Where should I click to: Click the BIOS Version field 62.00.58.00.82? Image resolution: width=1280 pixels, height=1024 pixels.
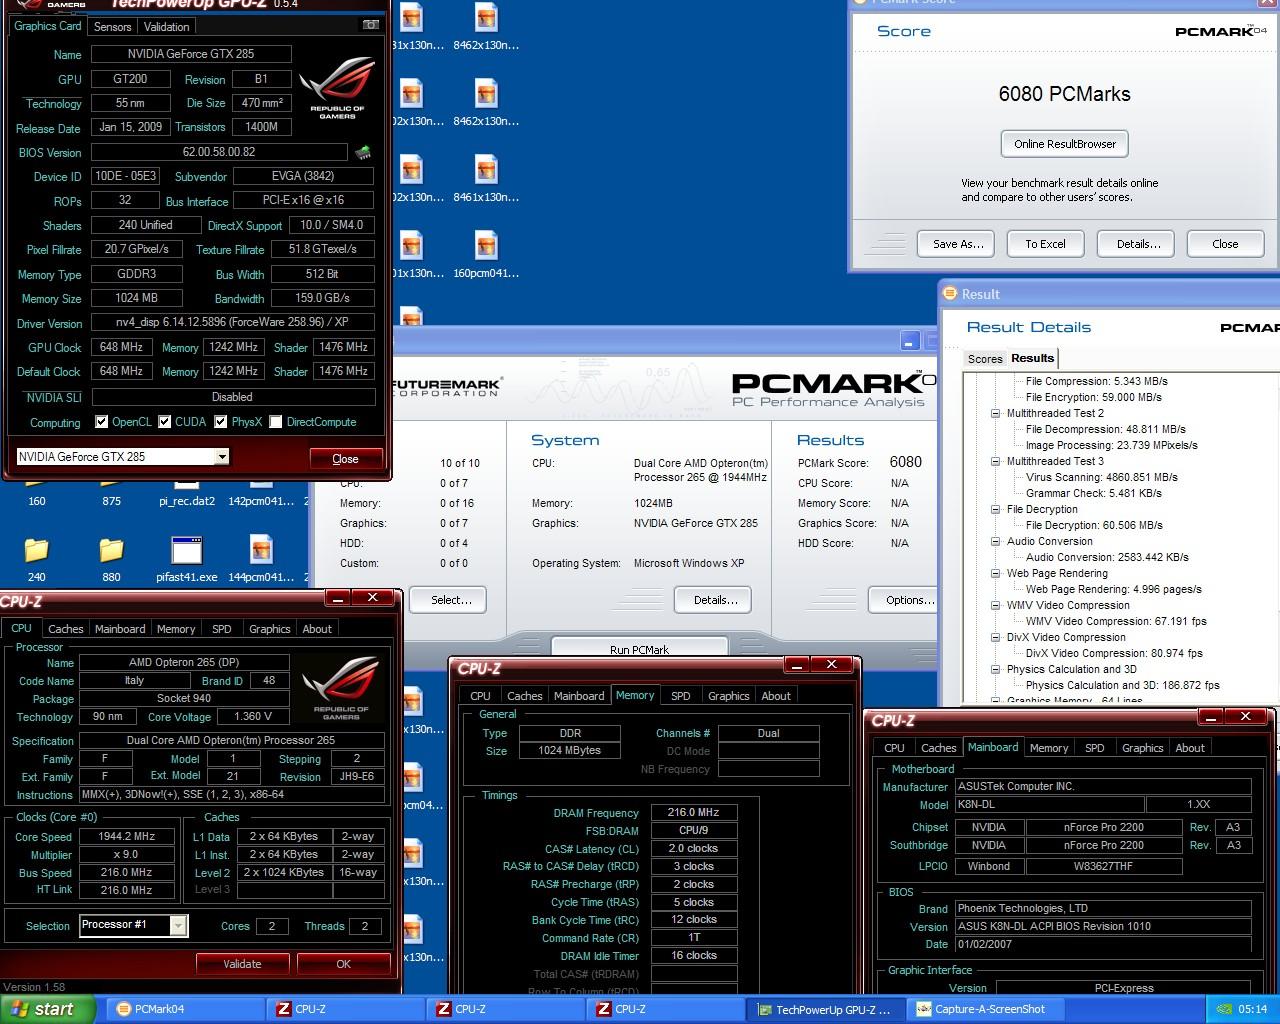tap(219, 152)
